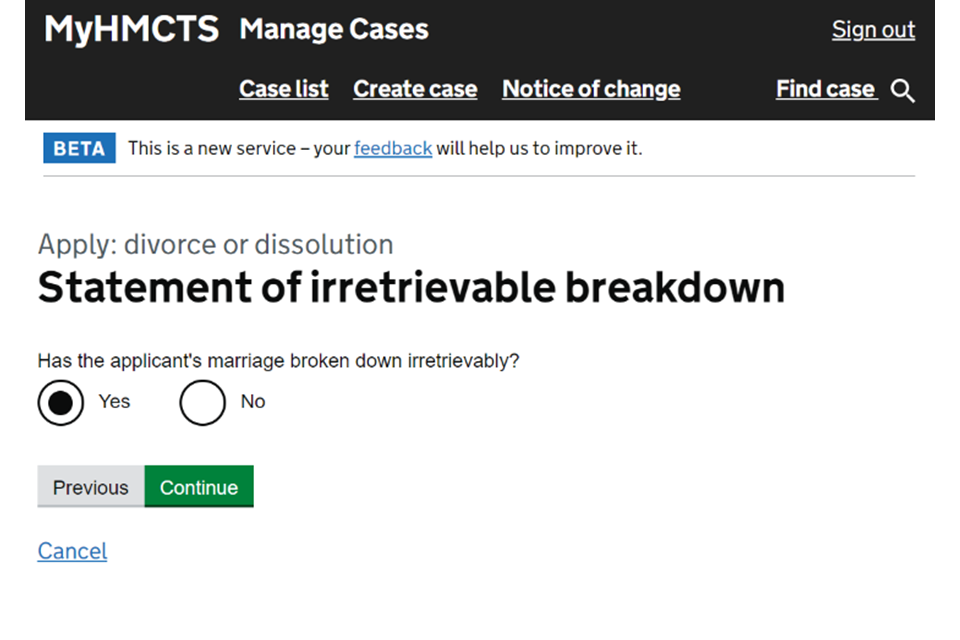Go to Create case
This screenshot has width=960, height=640.
click(x=415, y=89)
